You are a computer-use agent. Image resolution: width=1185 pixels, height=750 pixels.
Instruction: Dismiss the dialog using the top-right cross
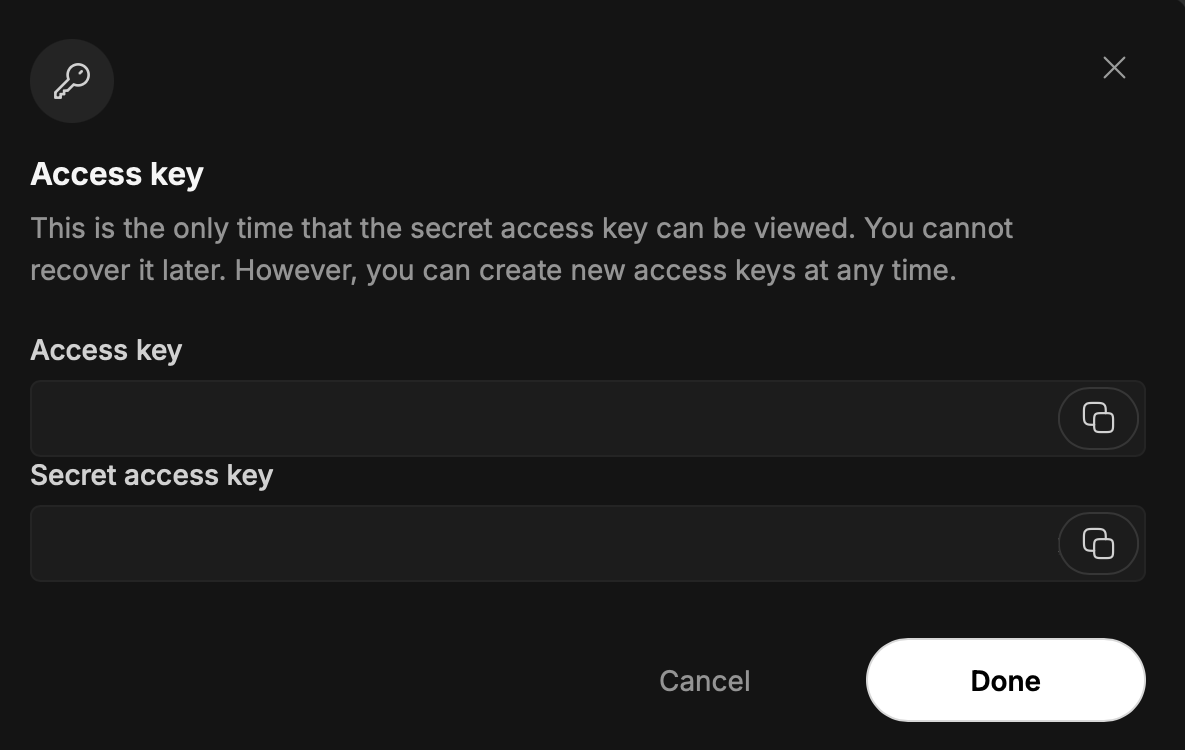[1114, 68]
